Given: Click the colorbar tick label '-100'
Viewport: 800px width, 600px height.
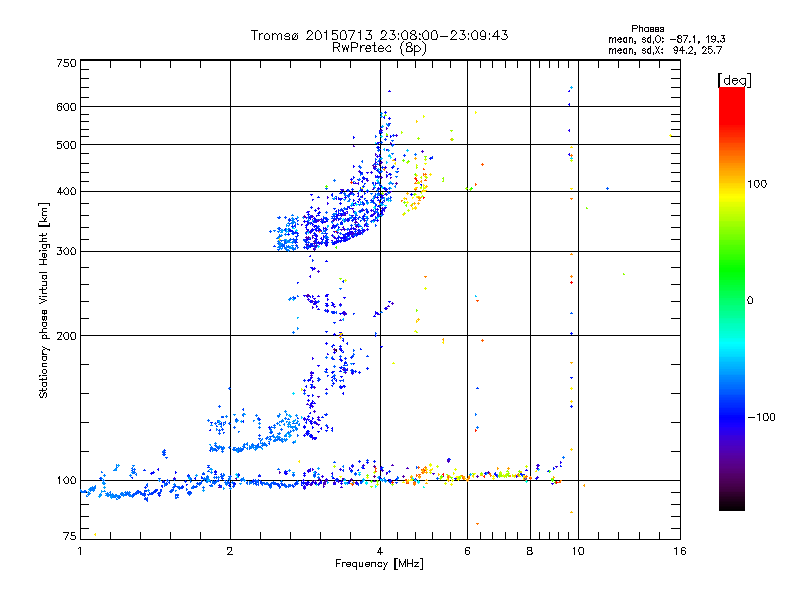Looking at the screenshot, I should 762,417.
